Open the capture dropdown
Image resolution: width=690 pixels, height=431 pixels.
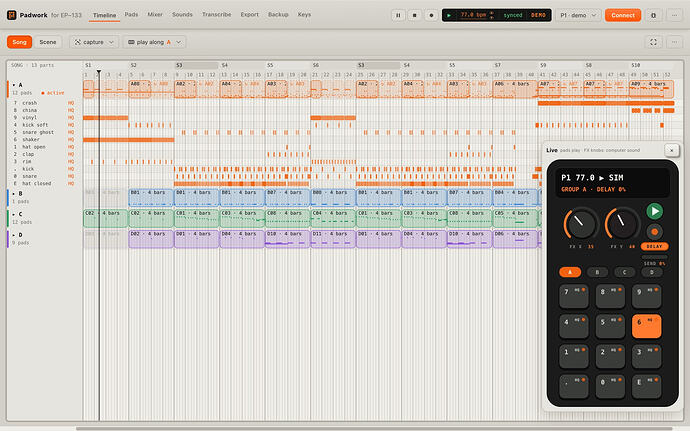coord(94,42)
